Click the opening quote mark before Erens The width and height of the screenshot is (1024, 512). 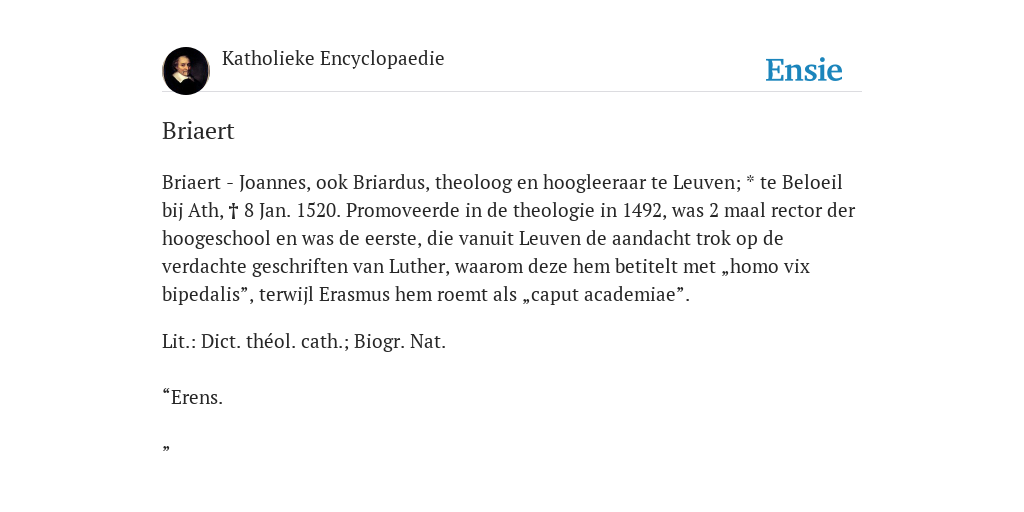pos(166,392)
